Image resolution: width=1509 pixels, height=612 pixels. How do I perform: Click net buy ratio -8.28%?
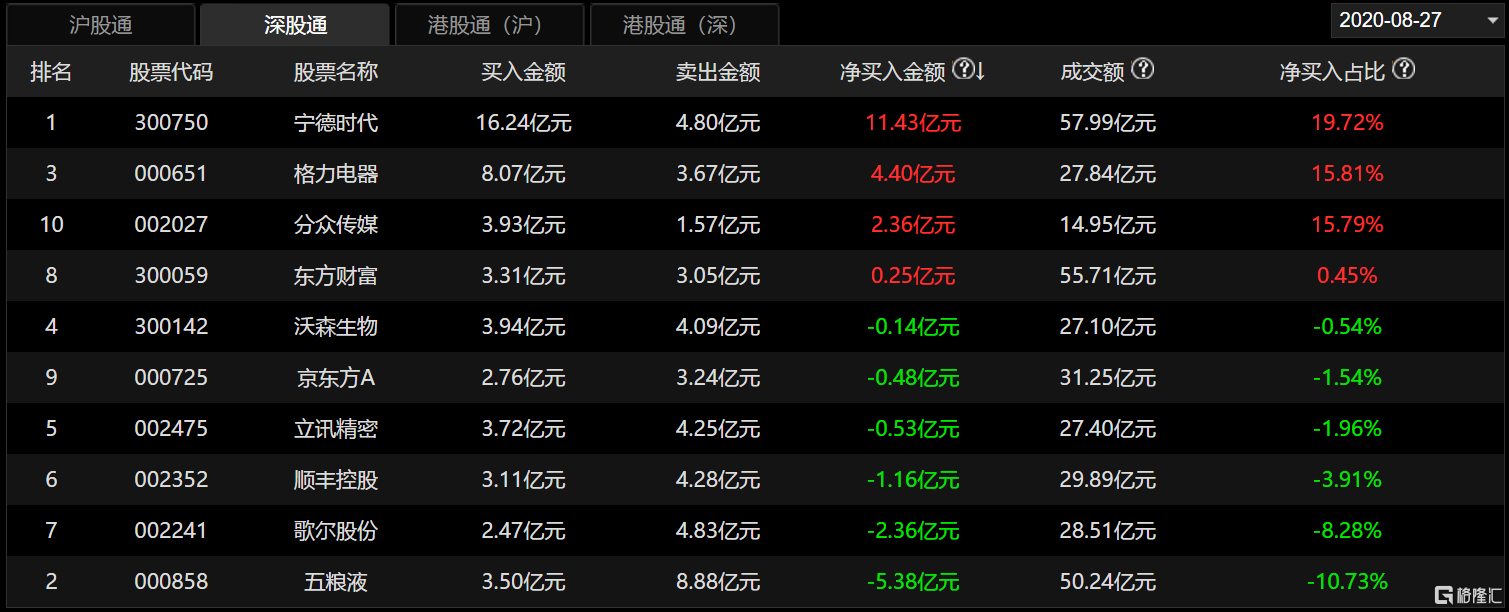tap(1347, 530)
